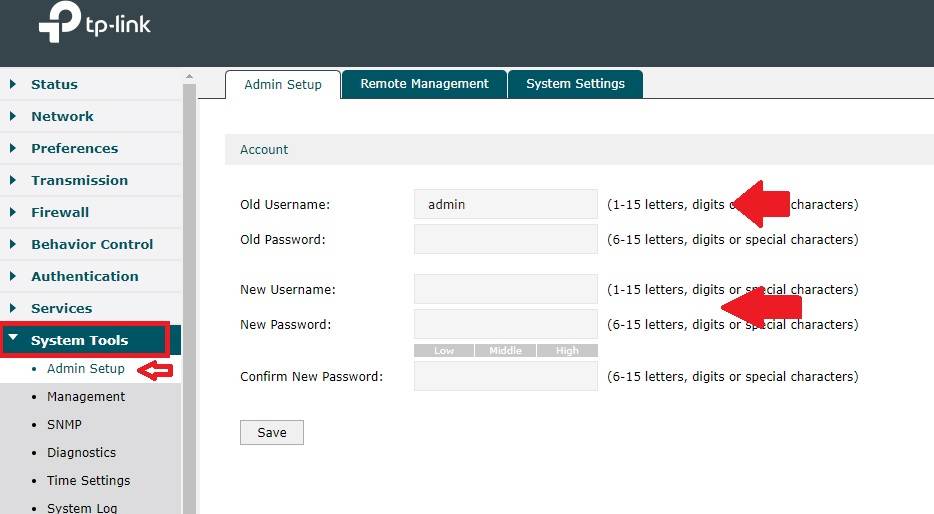Screen dimensions: 934x514
Task: Open the Status section
Action: tap(54, 85)
